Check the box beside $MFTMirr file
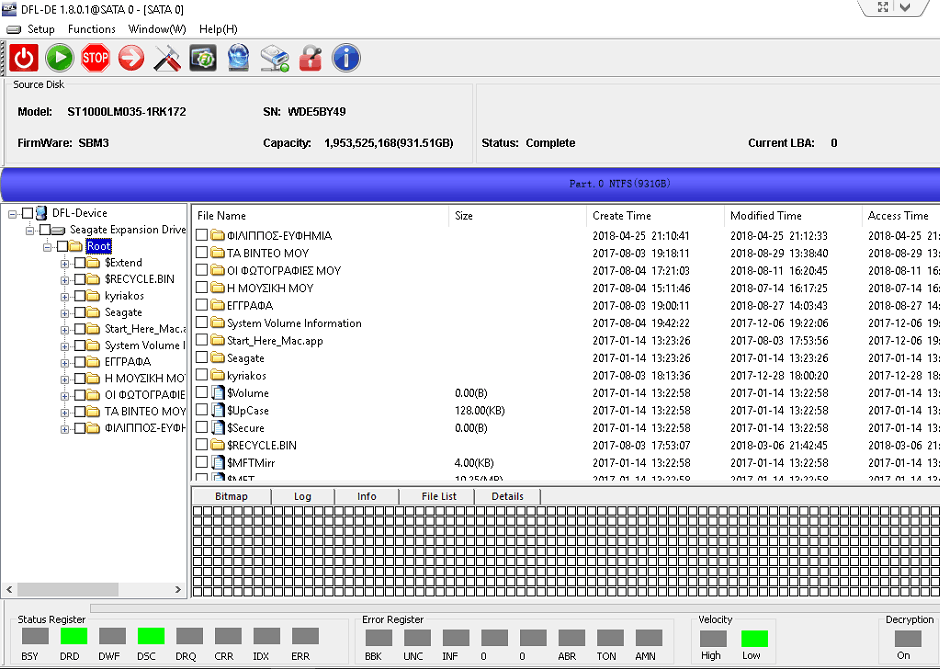The image size is (940, 669). 202,463
